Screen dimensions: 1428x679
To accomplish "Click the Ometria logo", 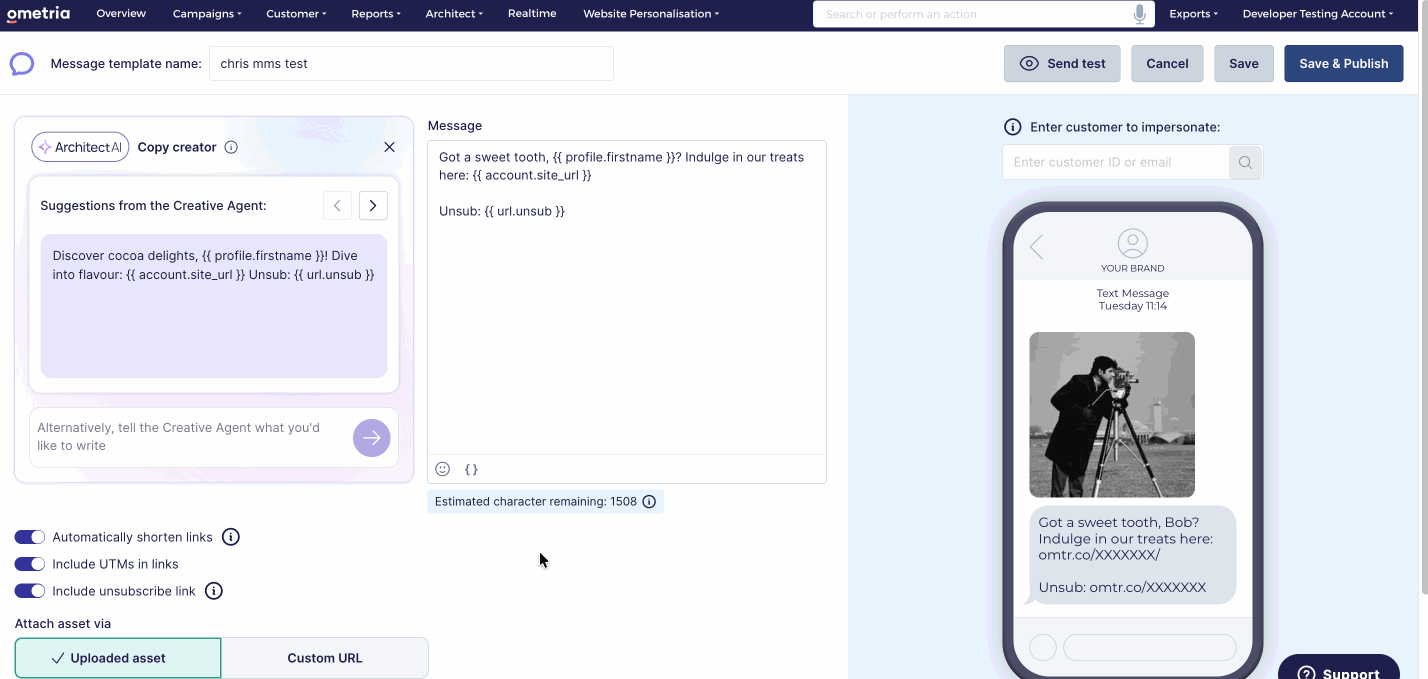I will 38,14.
